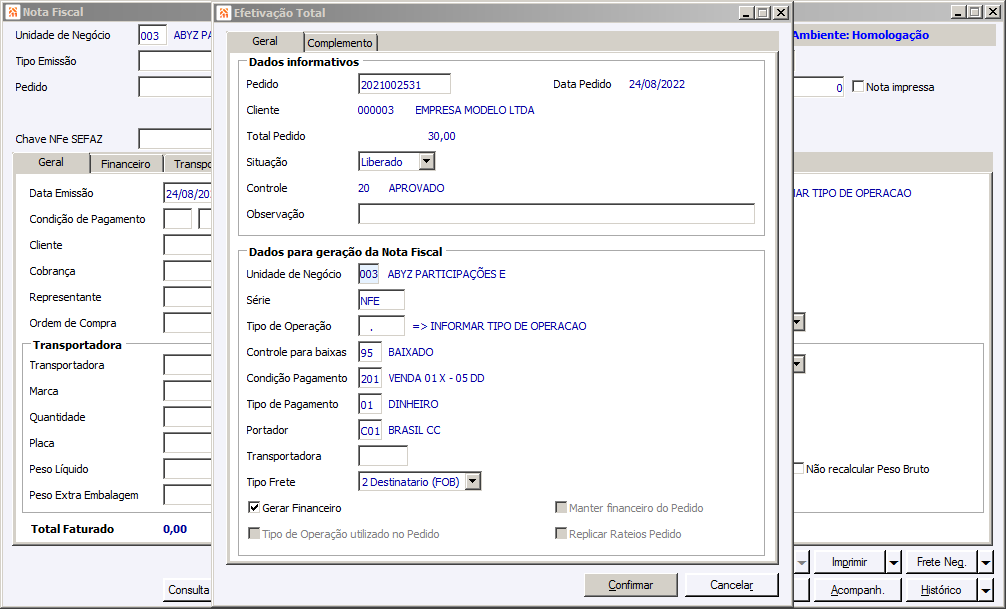Click Data Pedido value 24/08/2022
1006x609 pixels.
click(656, 84)
